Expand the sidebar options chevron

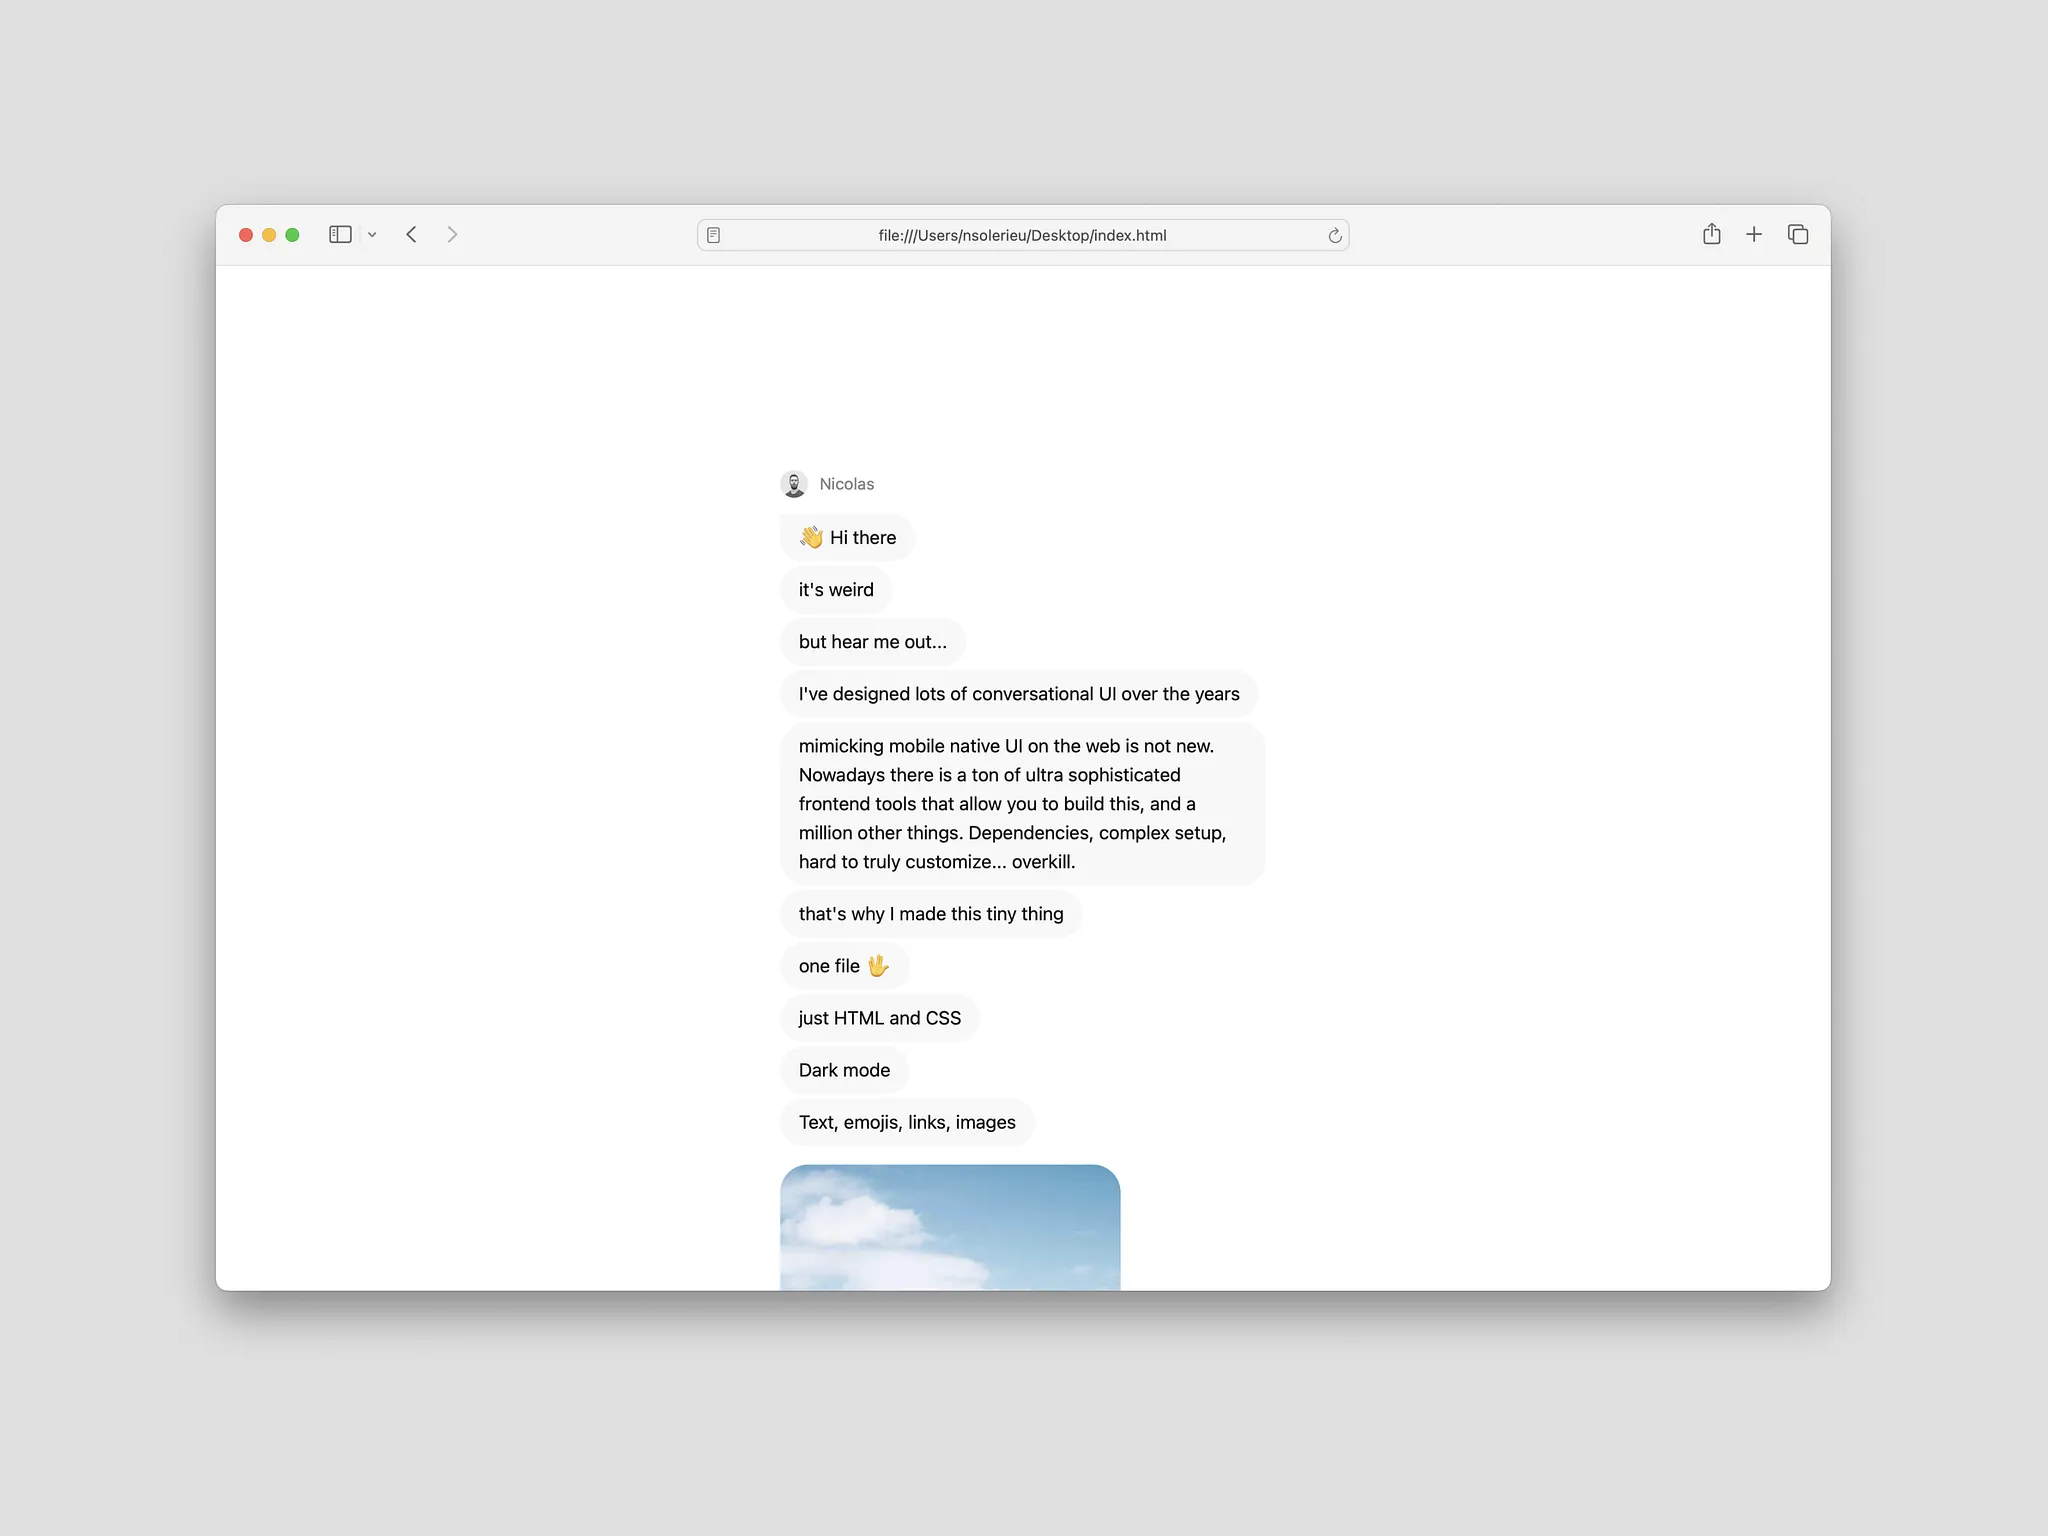point(373,234)
